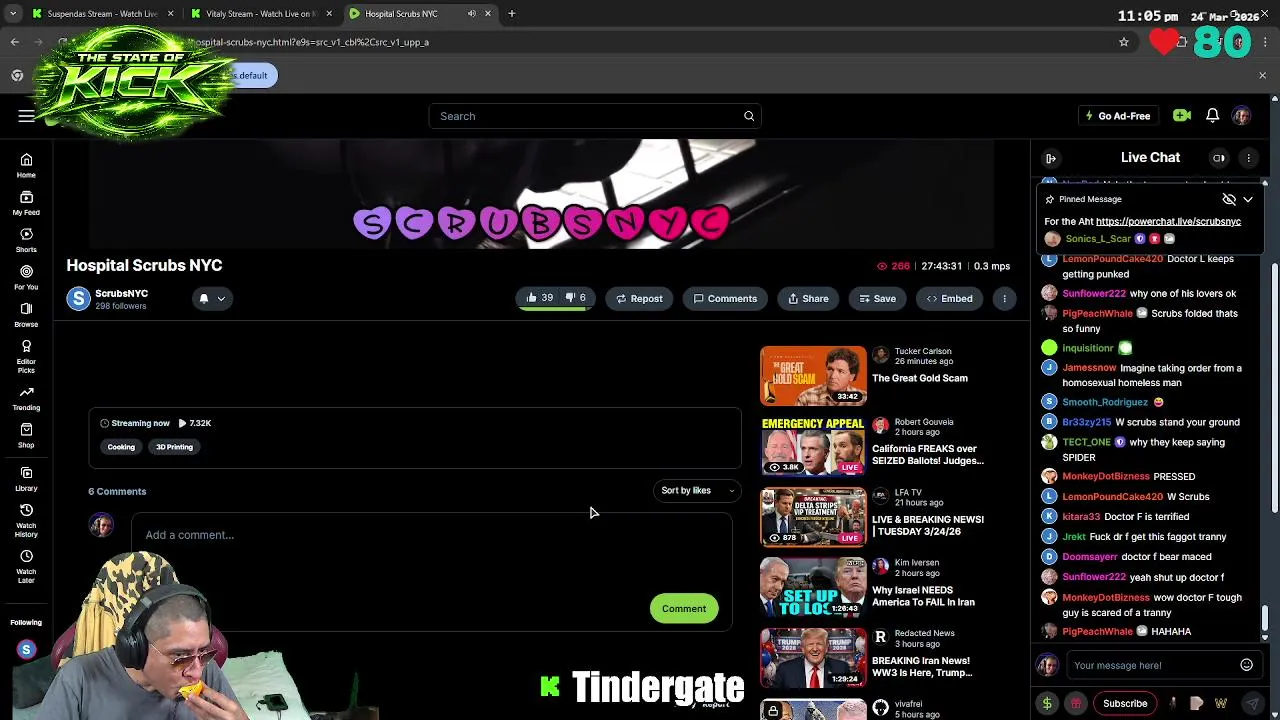This screenshot has height=720, width=1280.
Task: Open browser tab search dropdown
Action: coord(13,14)
